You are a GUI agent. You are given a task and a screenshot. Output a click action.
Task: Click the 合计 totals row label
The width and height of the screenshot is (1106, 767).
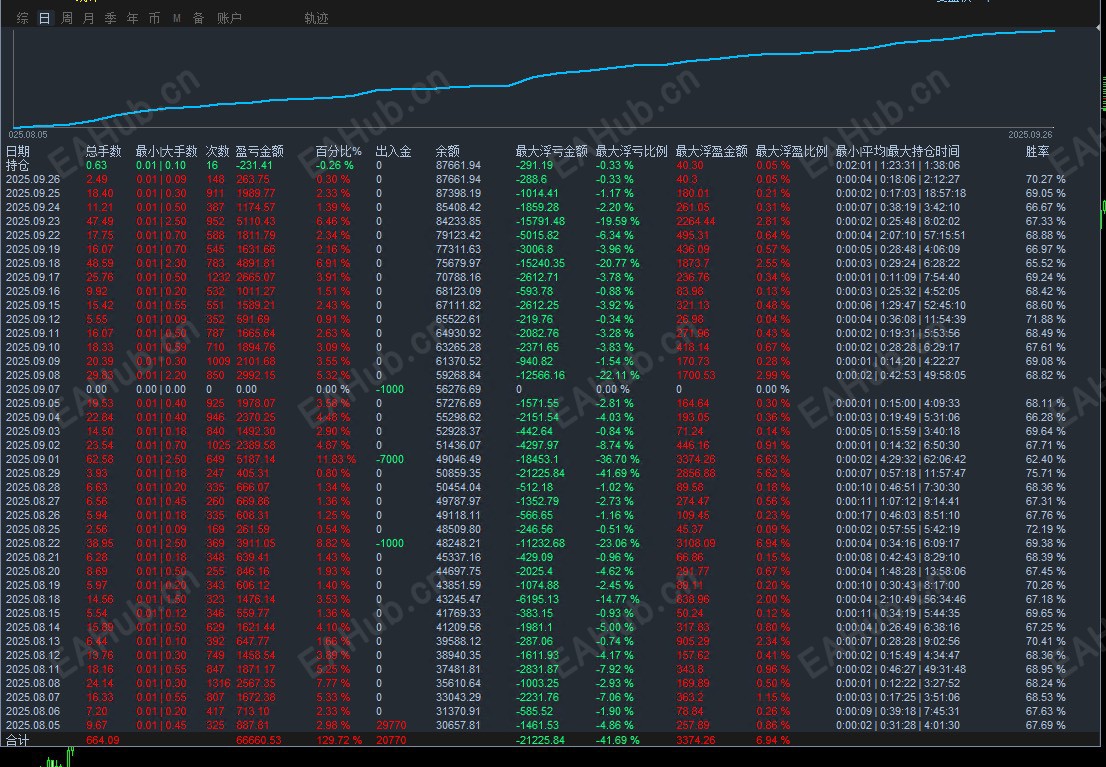pos(18,740)
